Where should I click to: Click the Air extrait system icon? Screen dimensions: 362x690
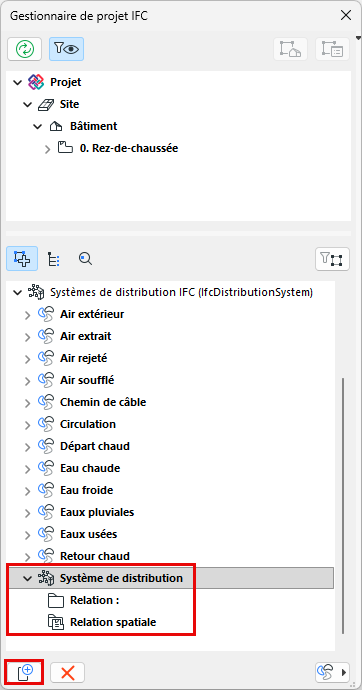tap(46, 336)
